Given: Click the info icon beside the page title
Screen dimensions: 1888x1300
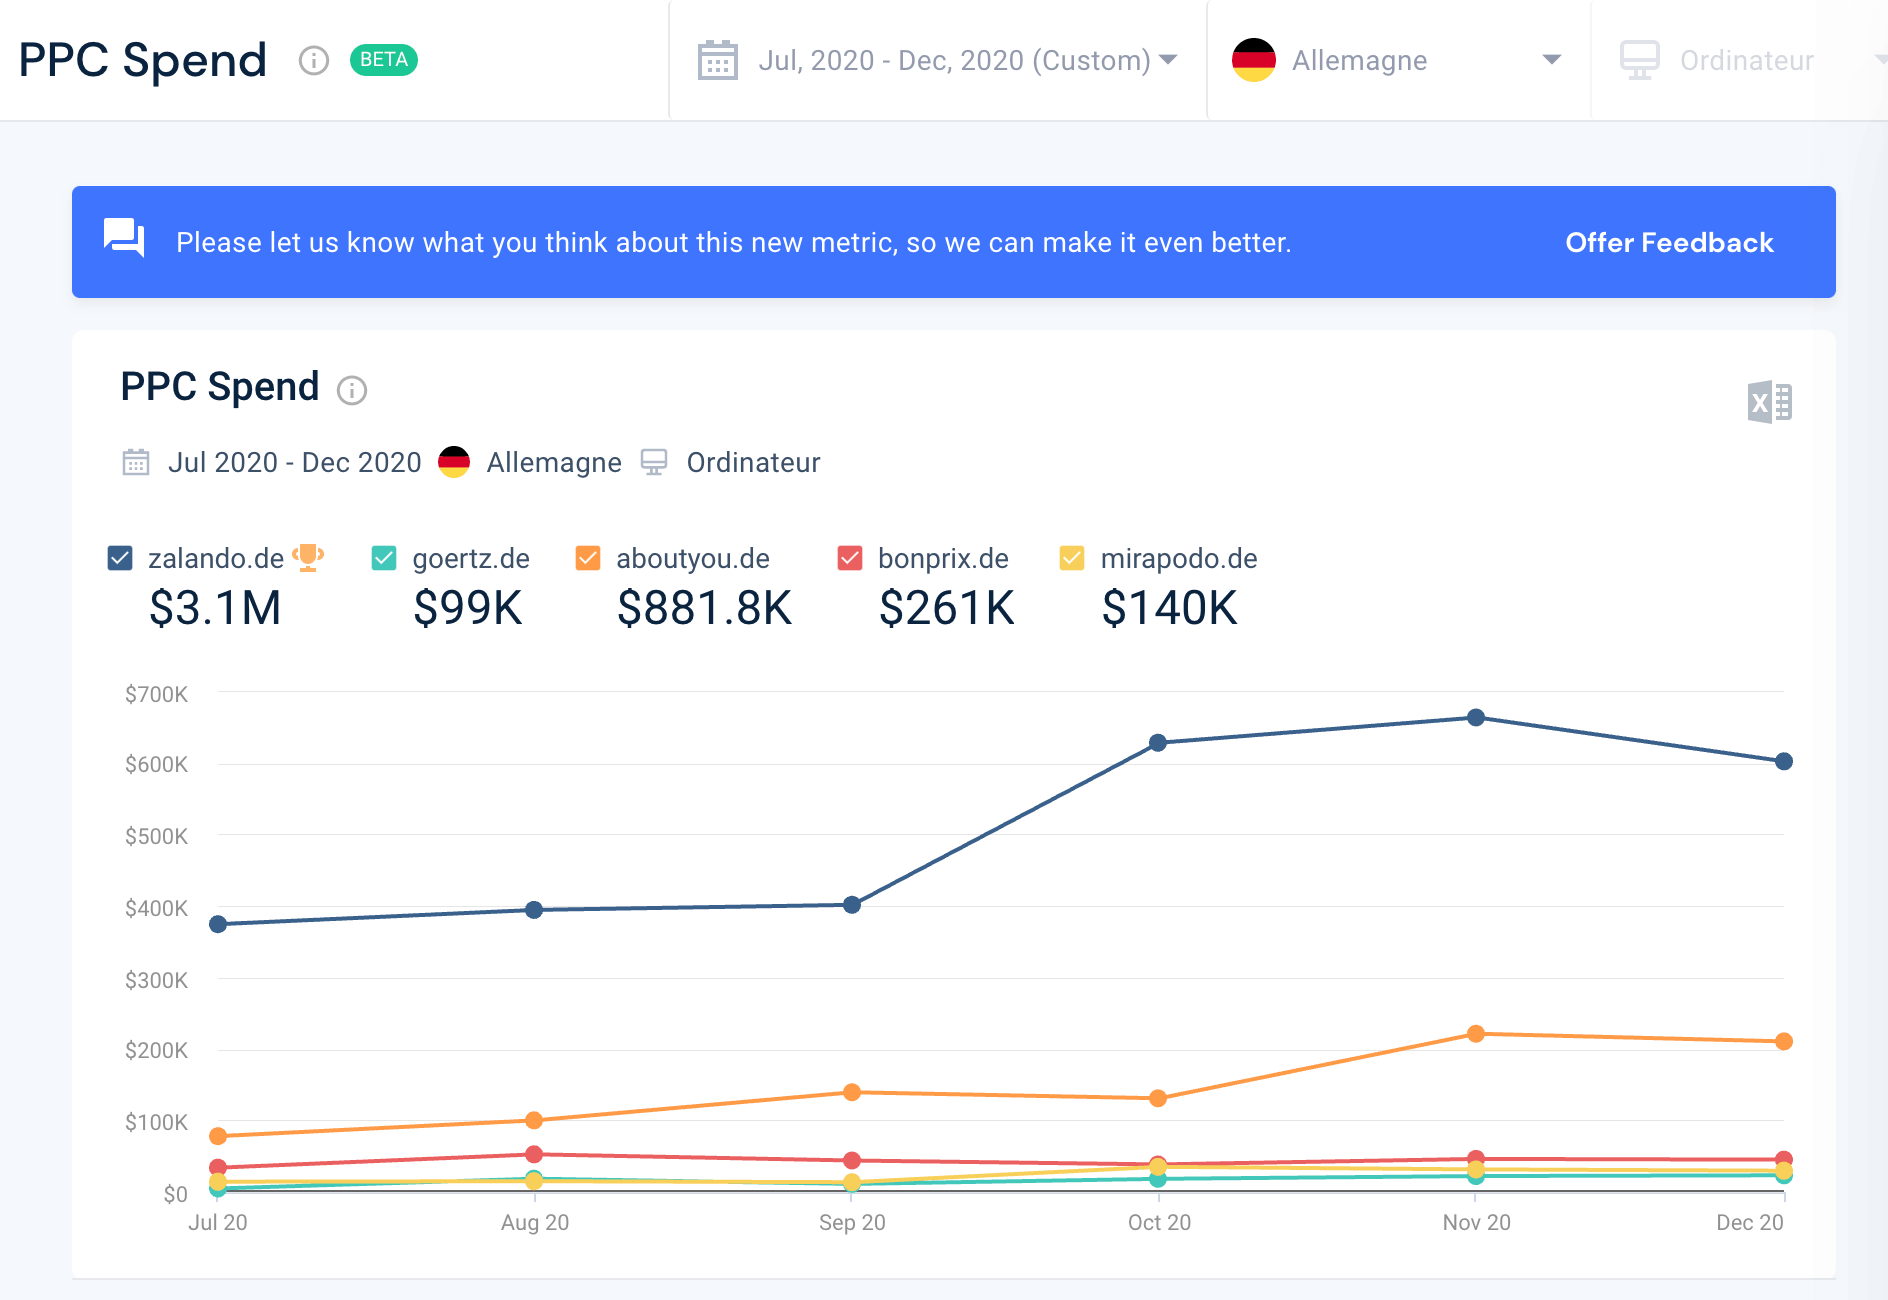Looking at the screenshot, I should (314, 61).
